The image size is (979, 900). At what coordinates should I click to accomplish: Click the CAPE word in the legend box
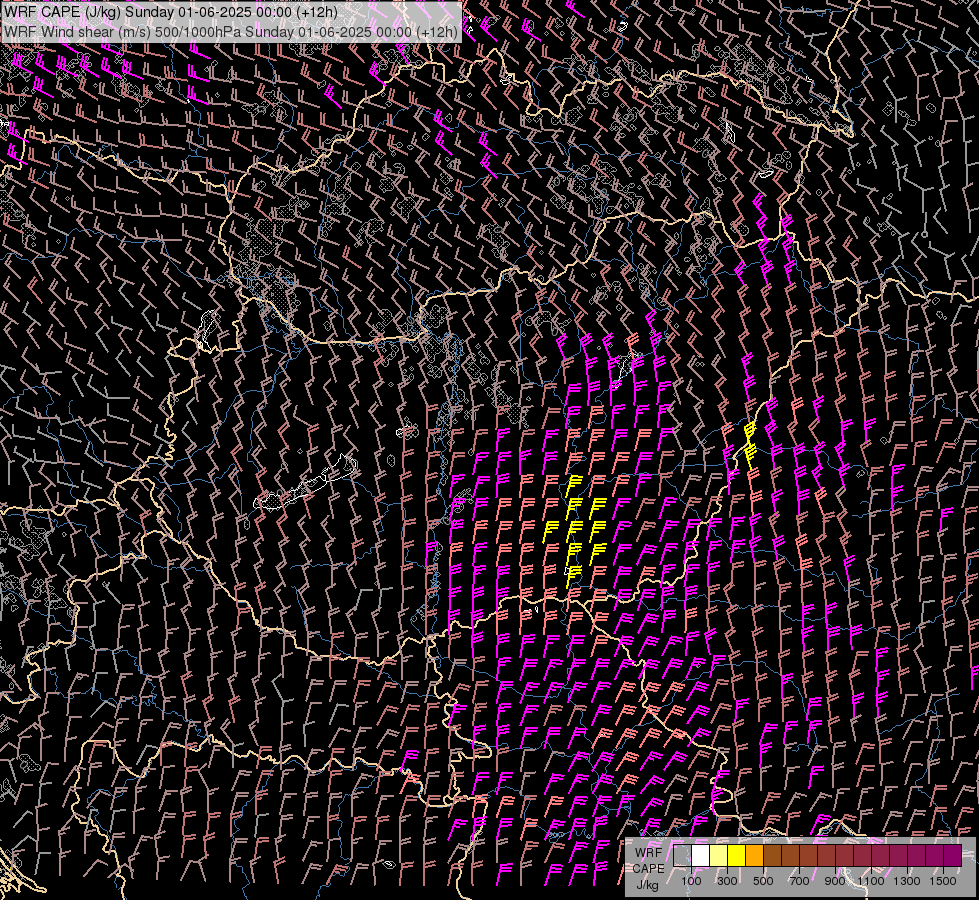coord(648,869)
